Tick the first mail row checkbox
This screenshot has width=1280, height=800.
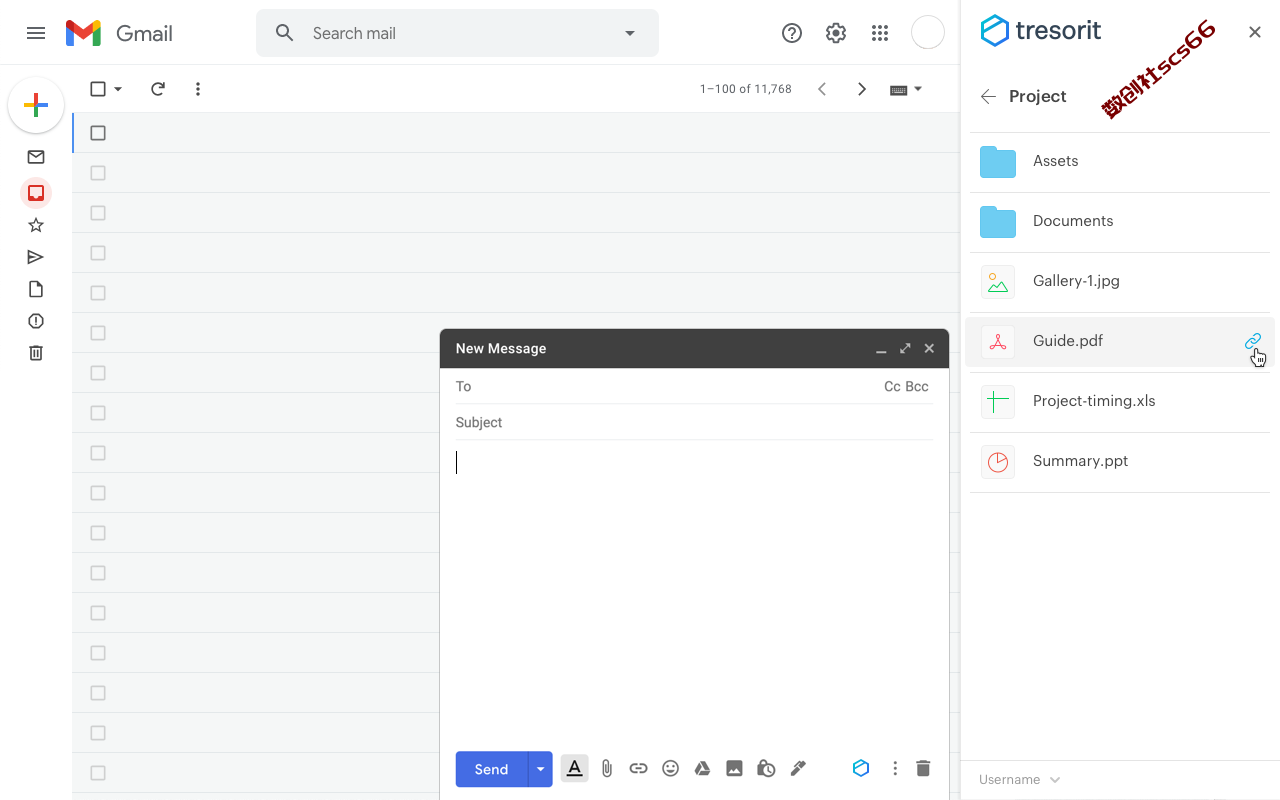tap(98, 133)
